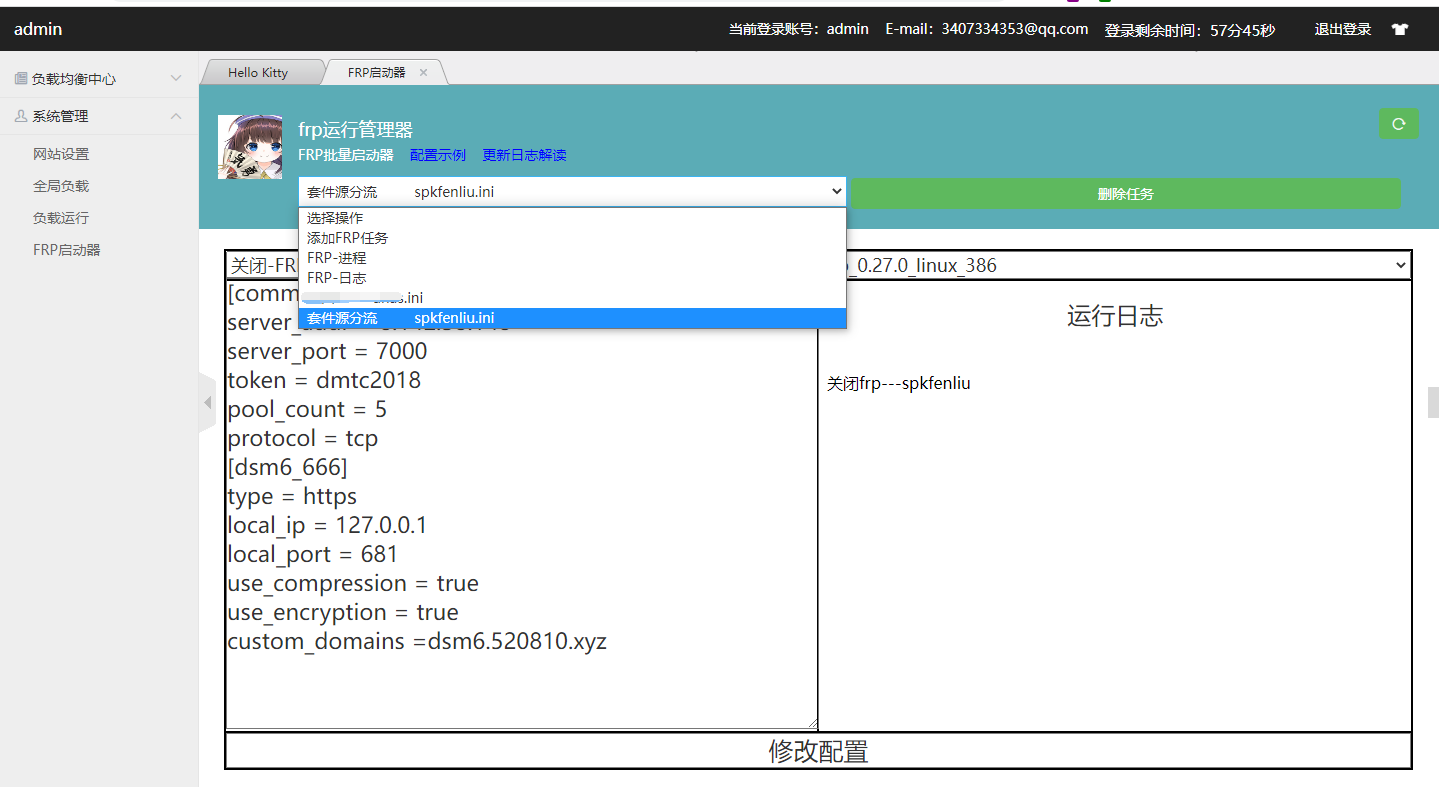Viewport: 1439px width, 787px height.
Task: Collapse the 系统管理 section
Action: click(x=98, y=115)
